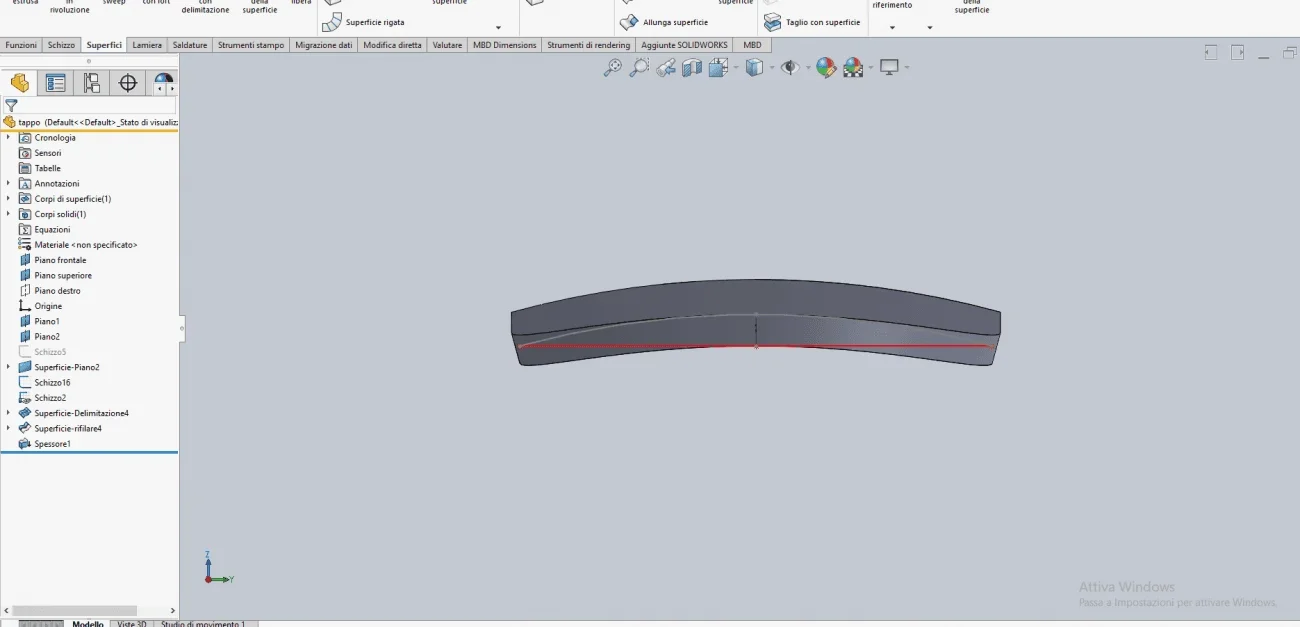The height and width of the screenshot is (627, 1300).
Task: Open the Saldature ribbon tab
Action: click(x=190, y=45)
